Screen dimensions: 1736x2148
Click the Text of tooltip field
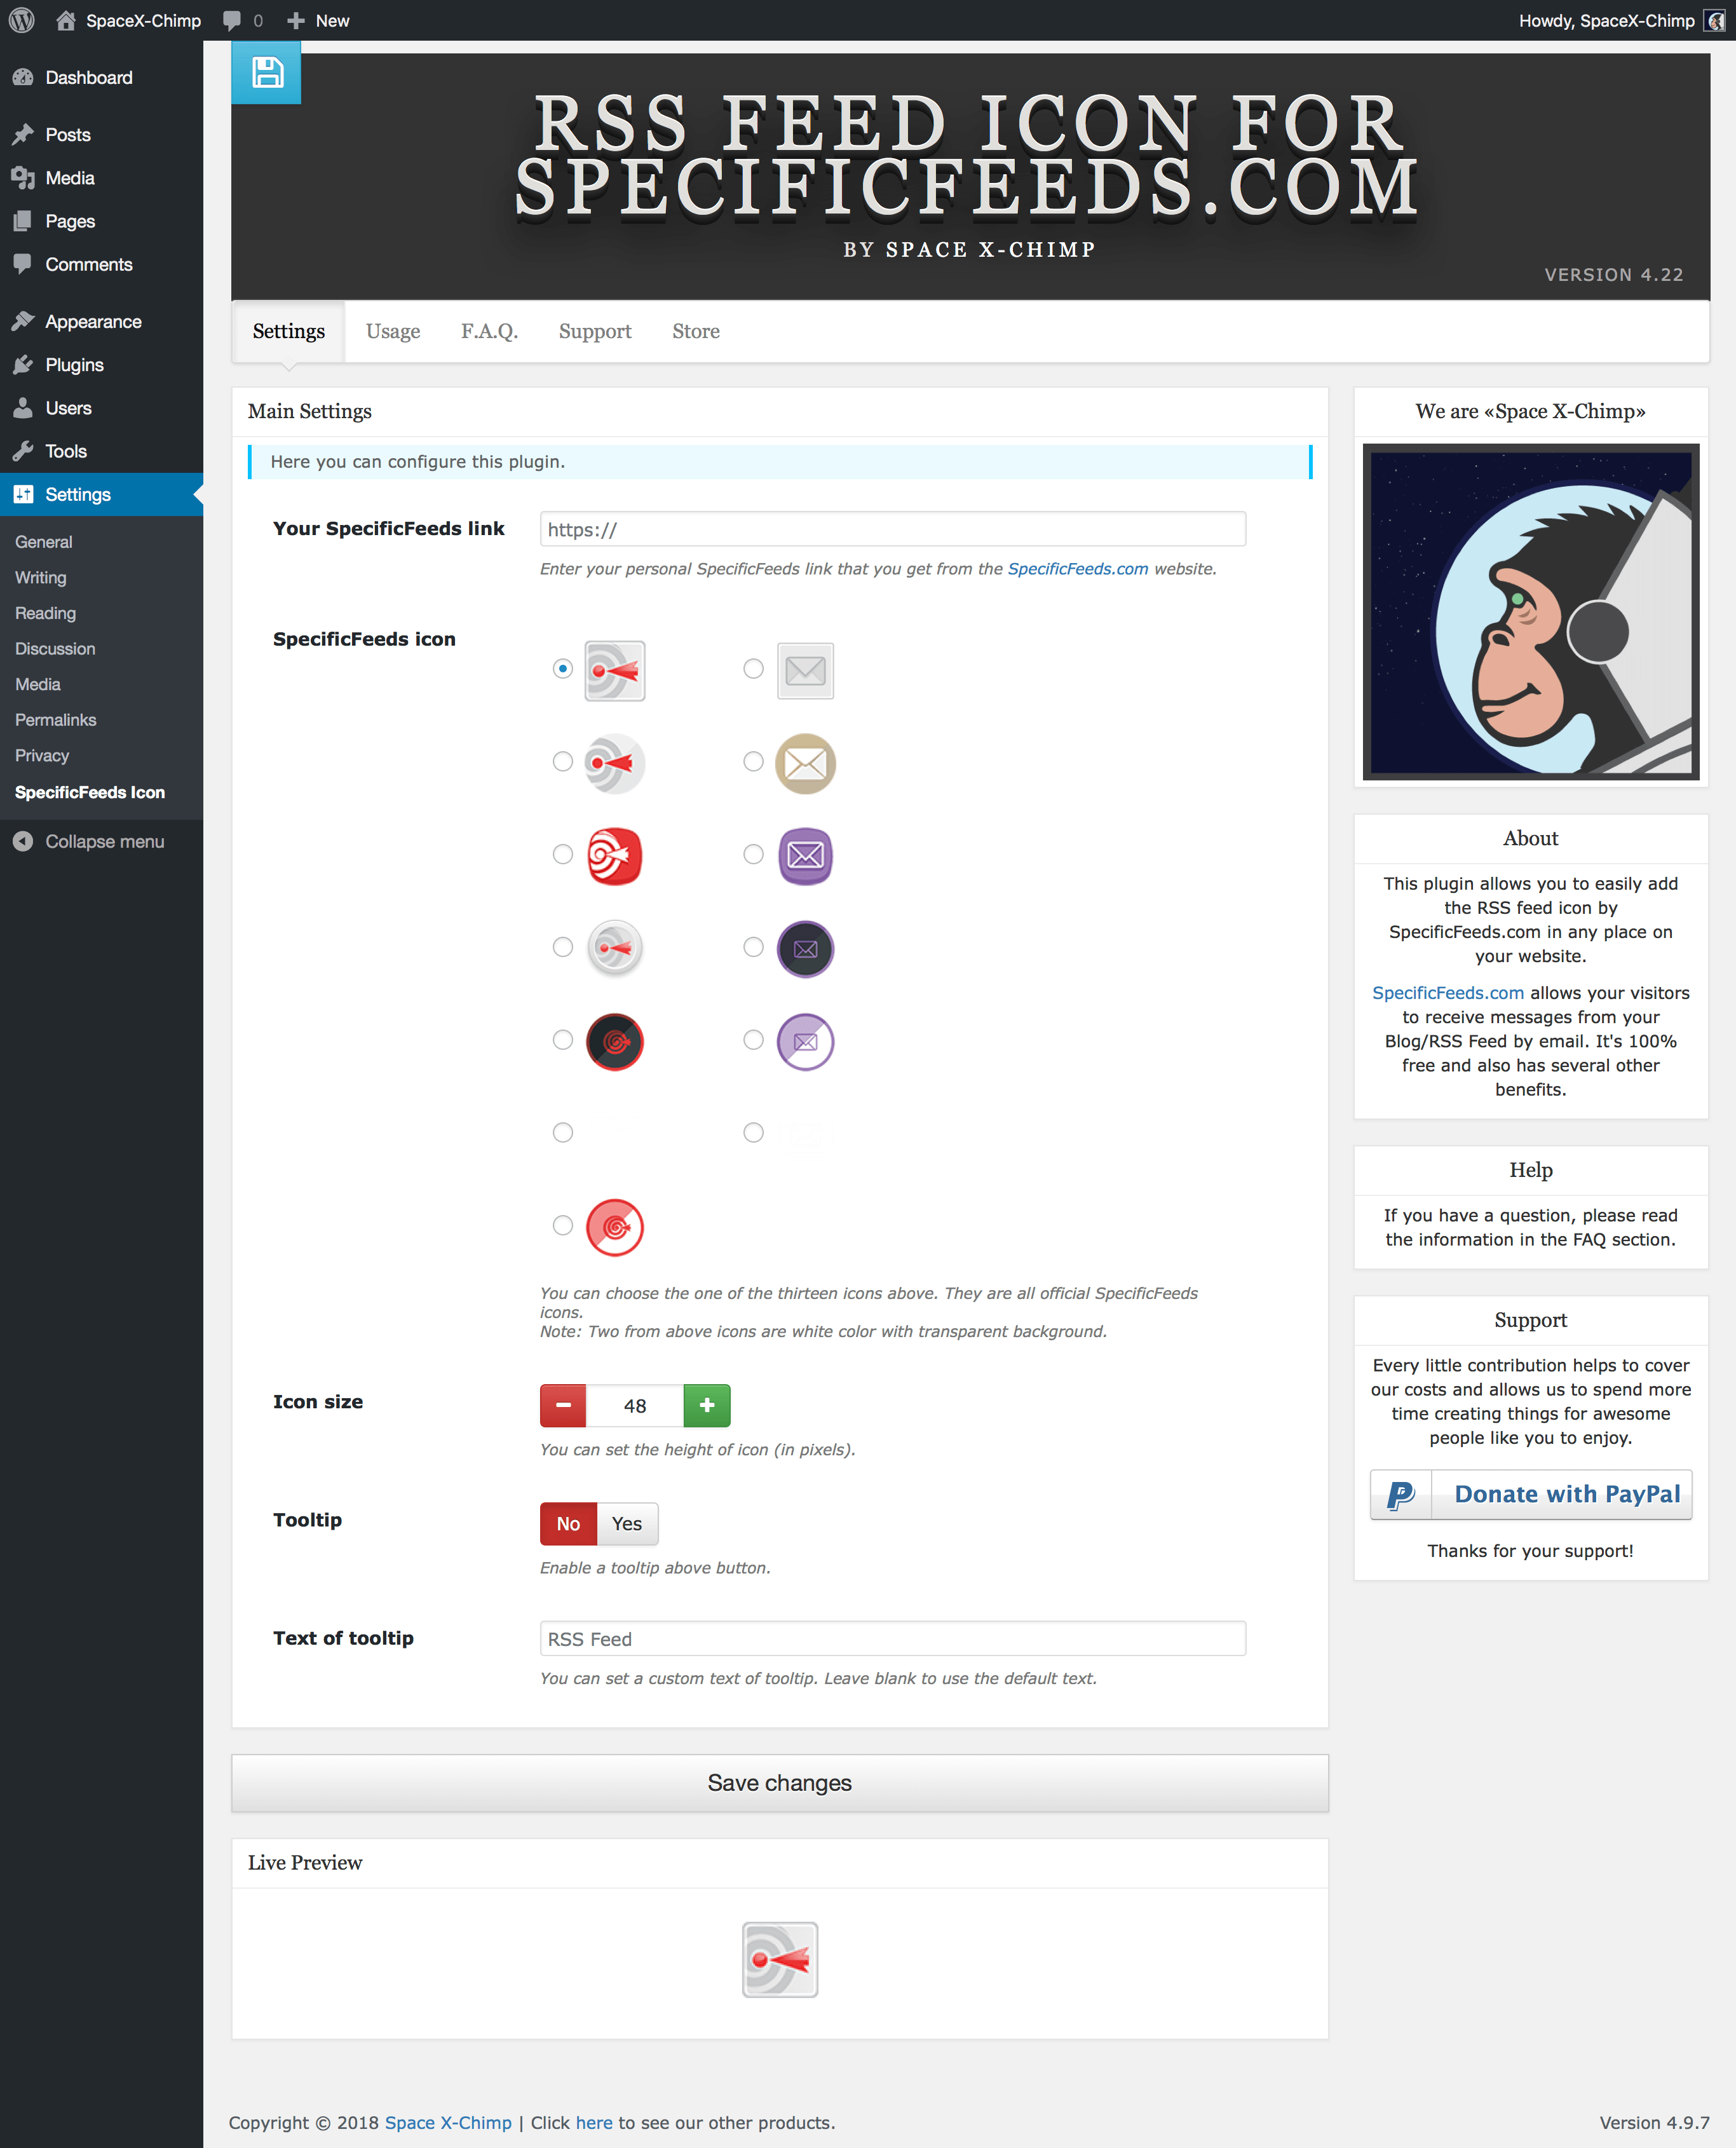(x=893, y=1638)
